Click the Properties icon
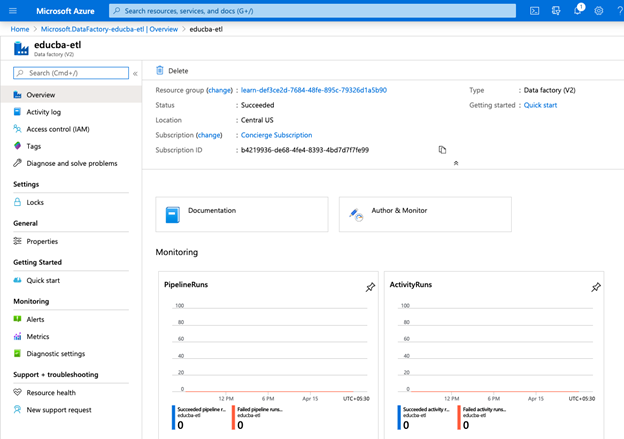This screenshot has height=439, width=624. pos(17,241)
